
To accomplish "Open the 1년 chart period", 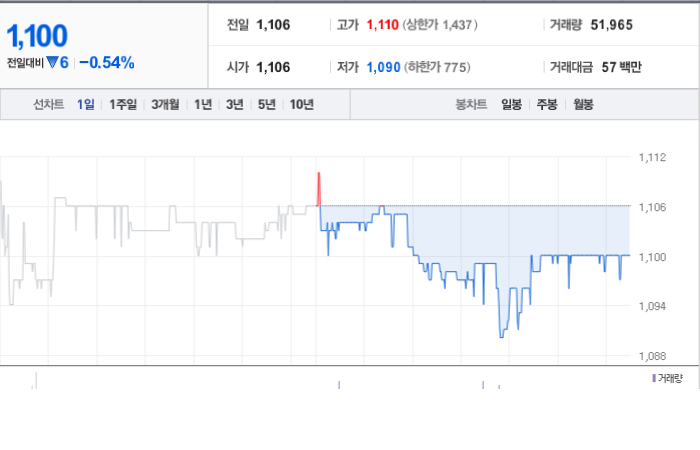I will (203, 104).
